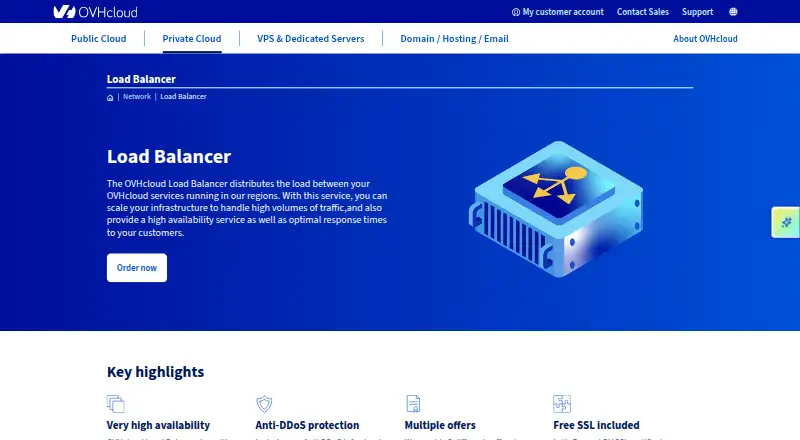800x440 pixels.
Task: Open the floating widget on right edge
Action: [786, 222]
